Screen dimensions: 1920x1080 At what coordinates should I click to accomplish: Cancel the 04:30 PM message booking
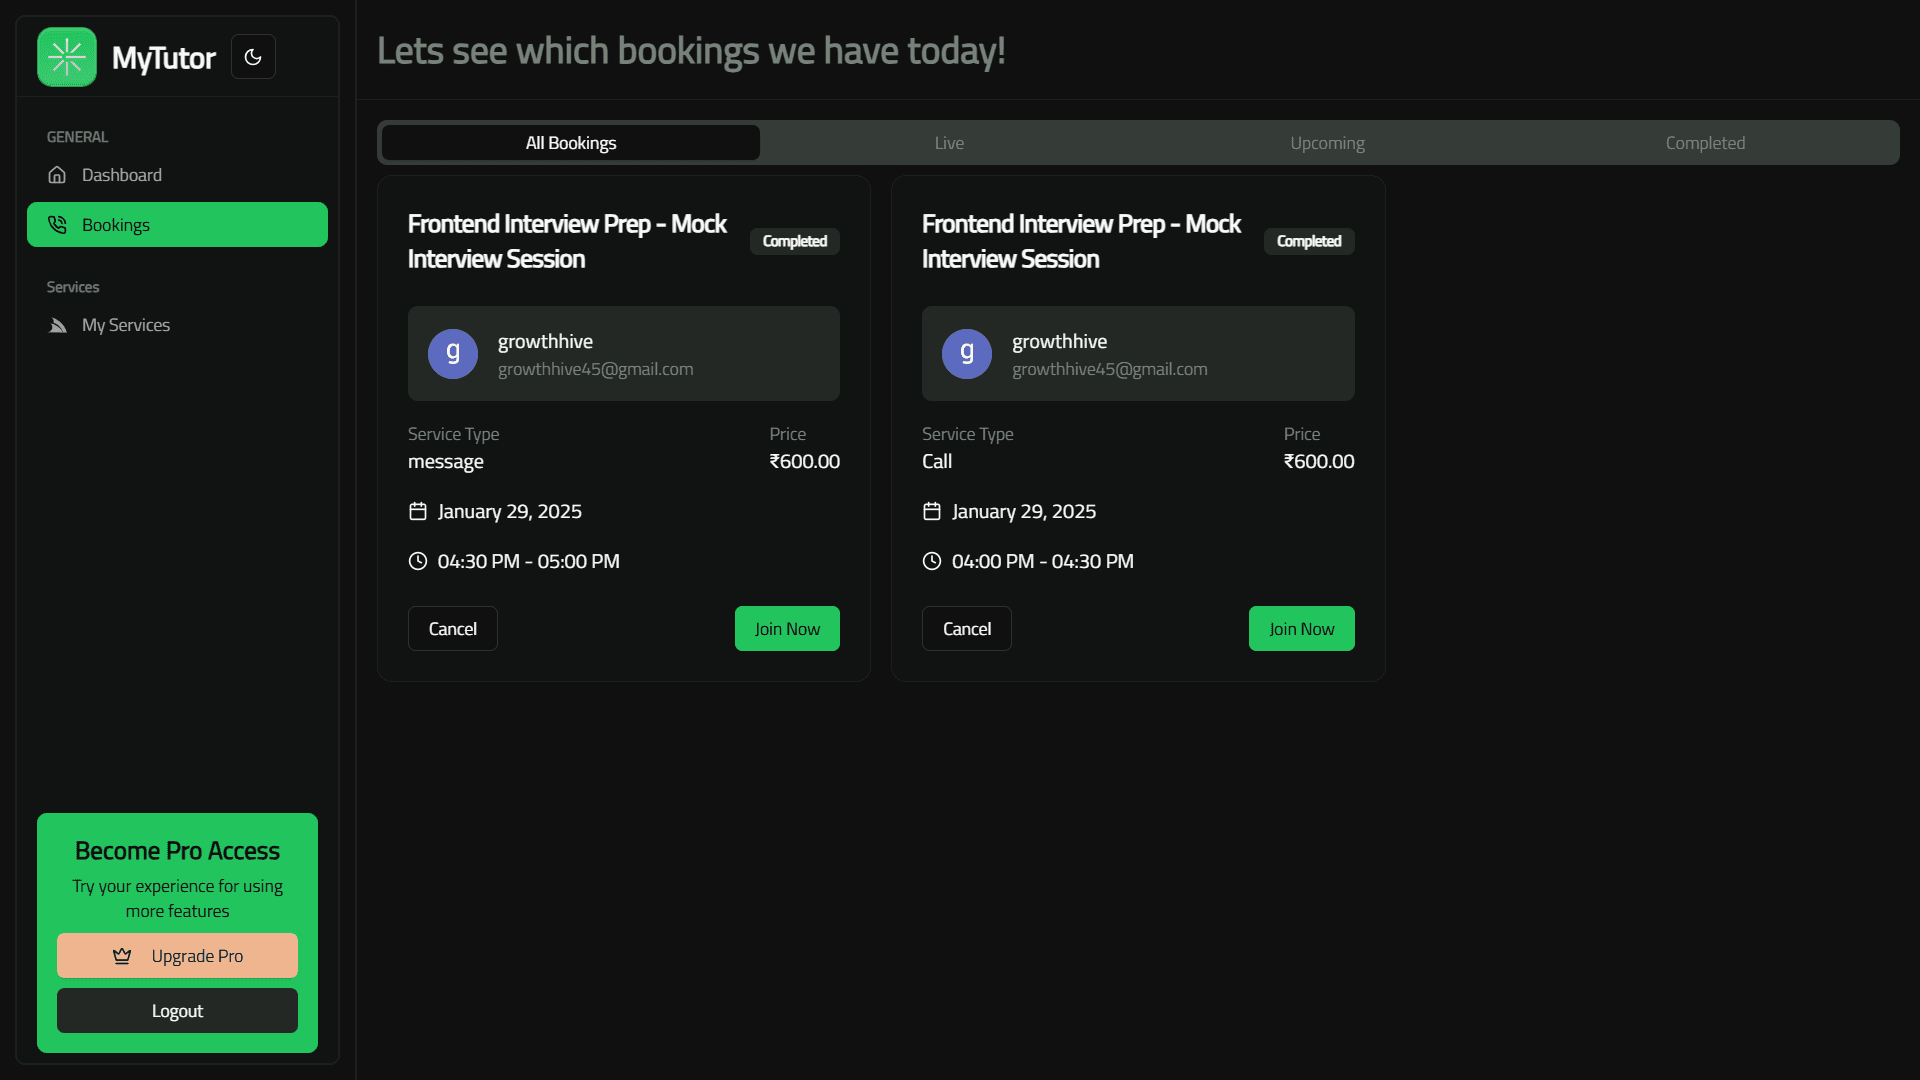[x=453, y=629]
